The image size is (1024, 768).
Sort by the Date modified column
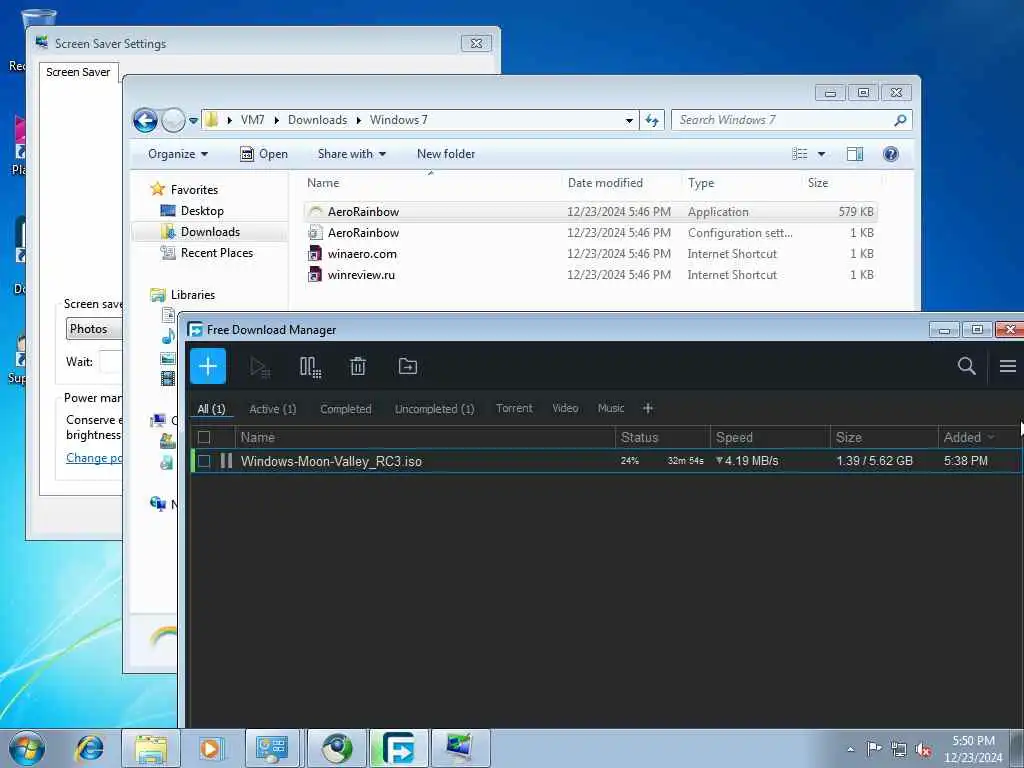click(x=605, y=183)
